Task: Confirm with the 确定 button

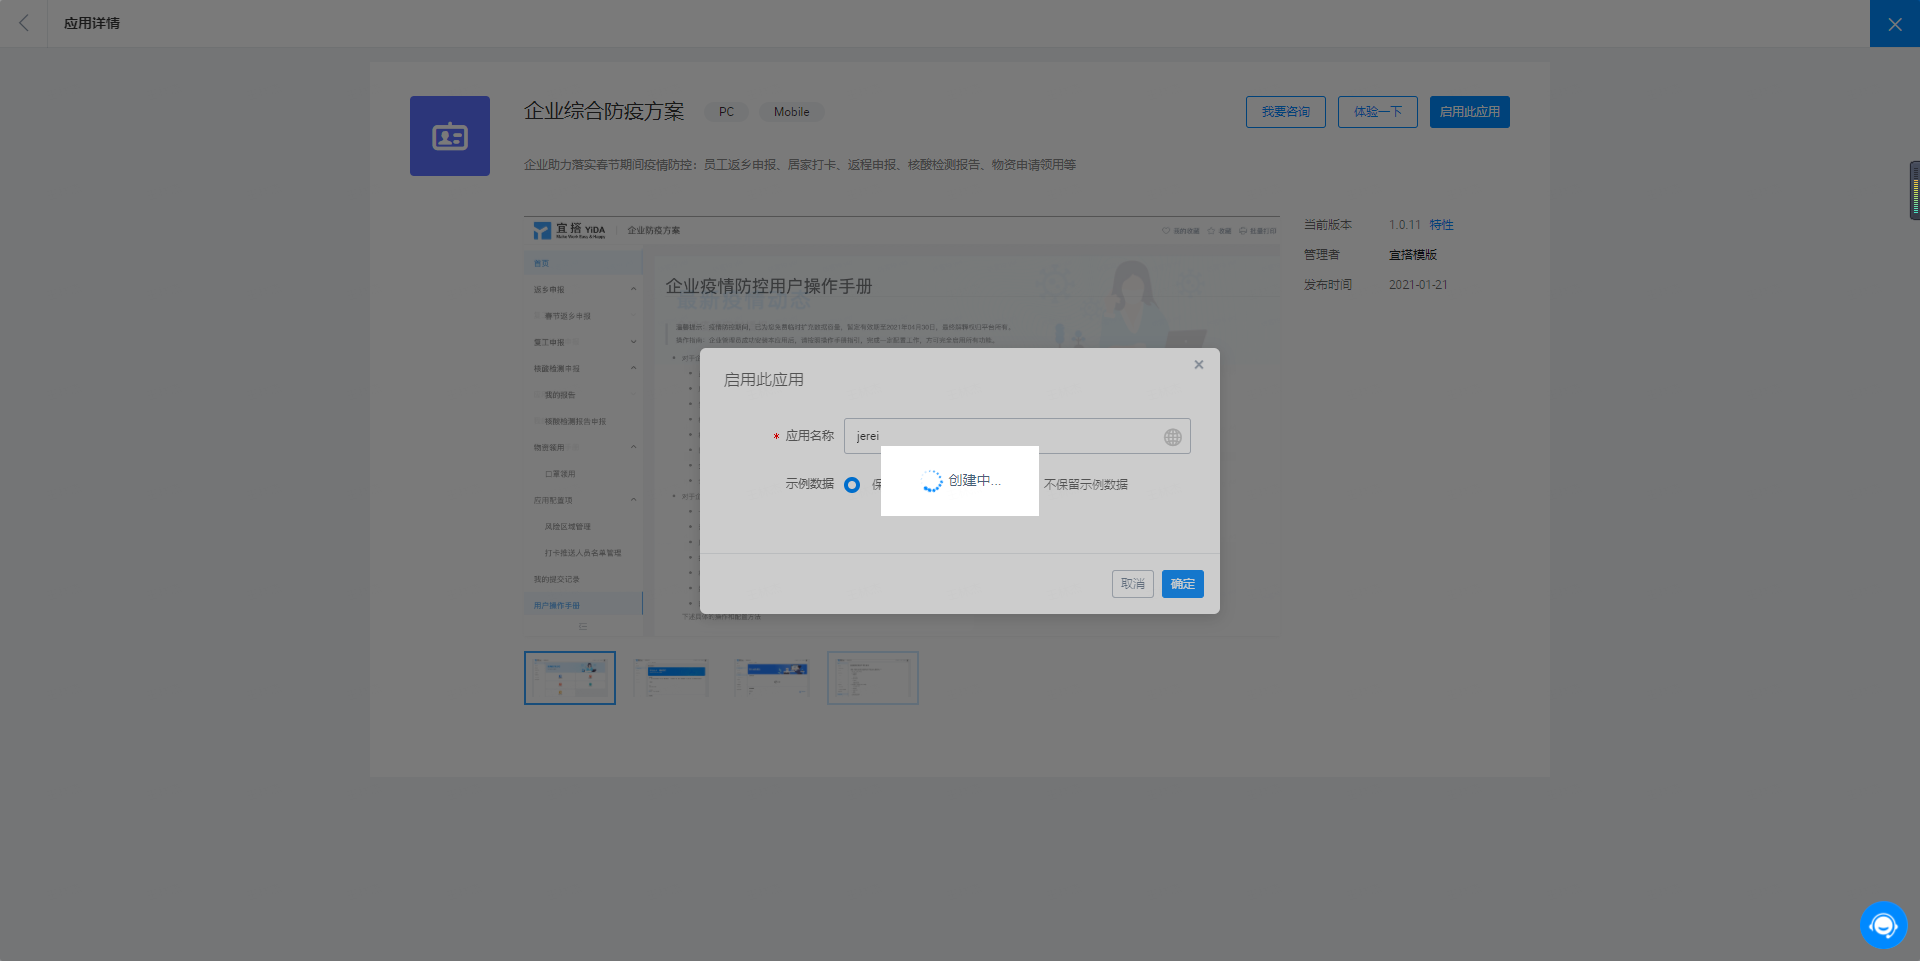Action: (x=1183, y=584)
